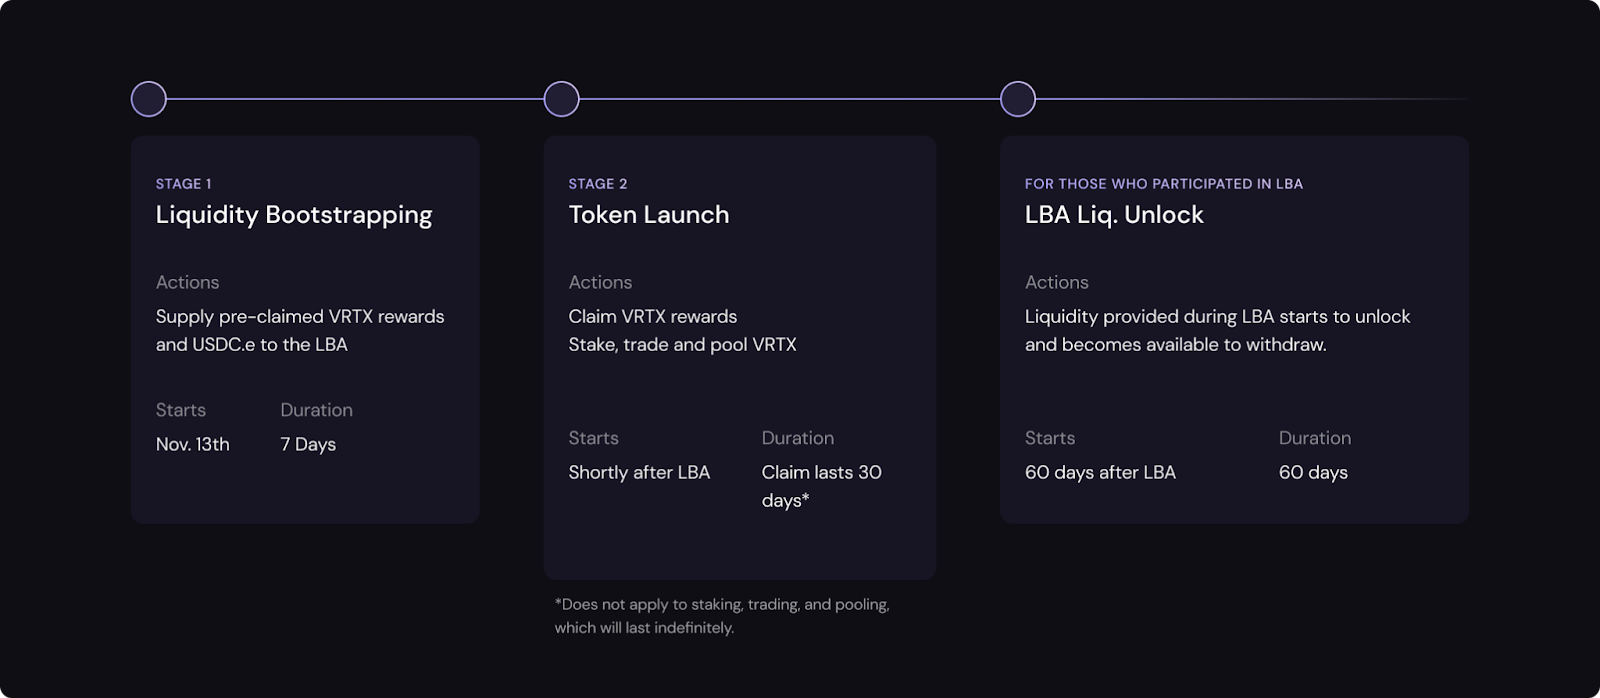The image size is (1600, 698).
Task: Click the LBA Liq. Unlock title
Action: click(x=1114, y=215)
